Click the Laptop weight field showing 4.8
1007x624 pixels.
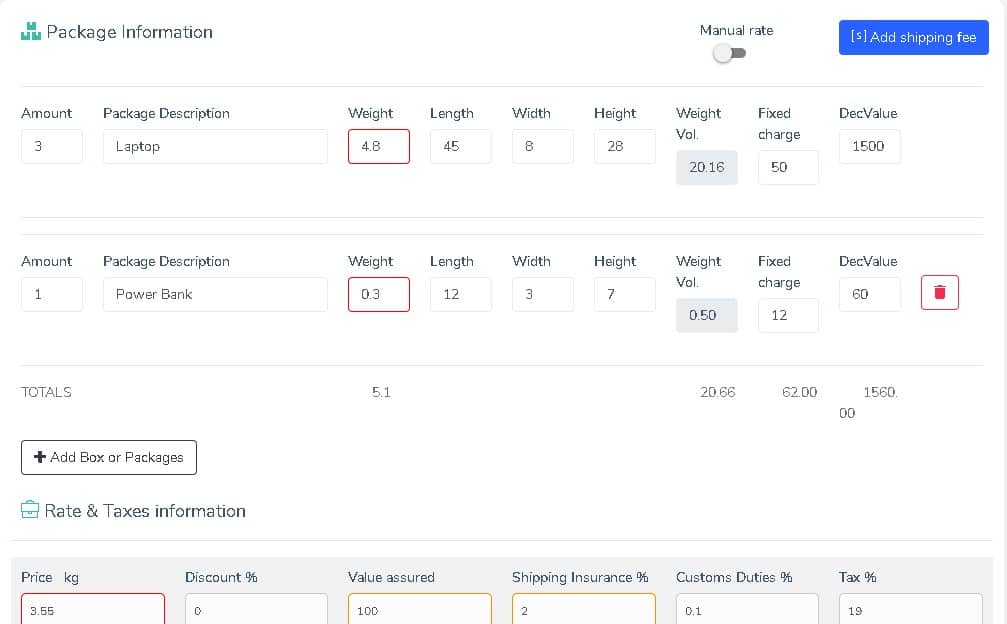pyautogui.click(x=379, y=146)
